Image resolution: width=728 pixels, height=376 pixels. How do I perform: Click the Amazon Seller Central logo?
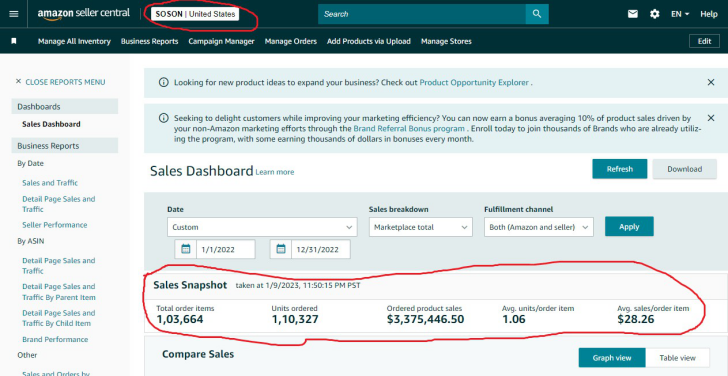coord(84,14)
